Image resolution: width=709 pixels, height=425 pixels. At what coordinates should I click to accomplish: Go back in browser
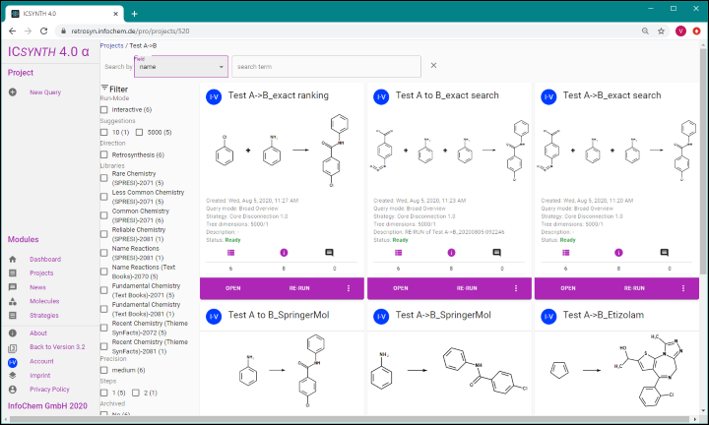pos(12,31)
